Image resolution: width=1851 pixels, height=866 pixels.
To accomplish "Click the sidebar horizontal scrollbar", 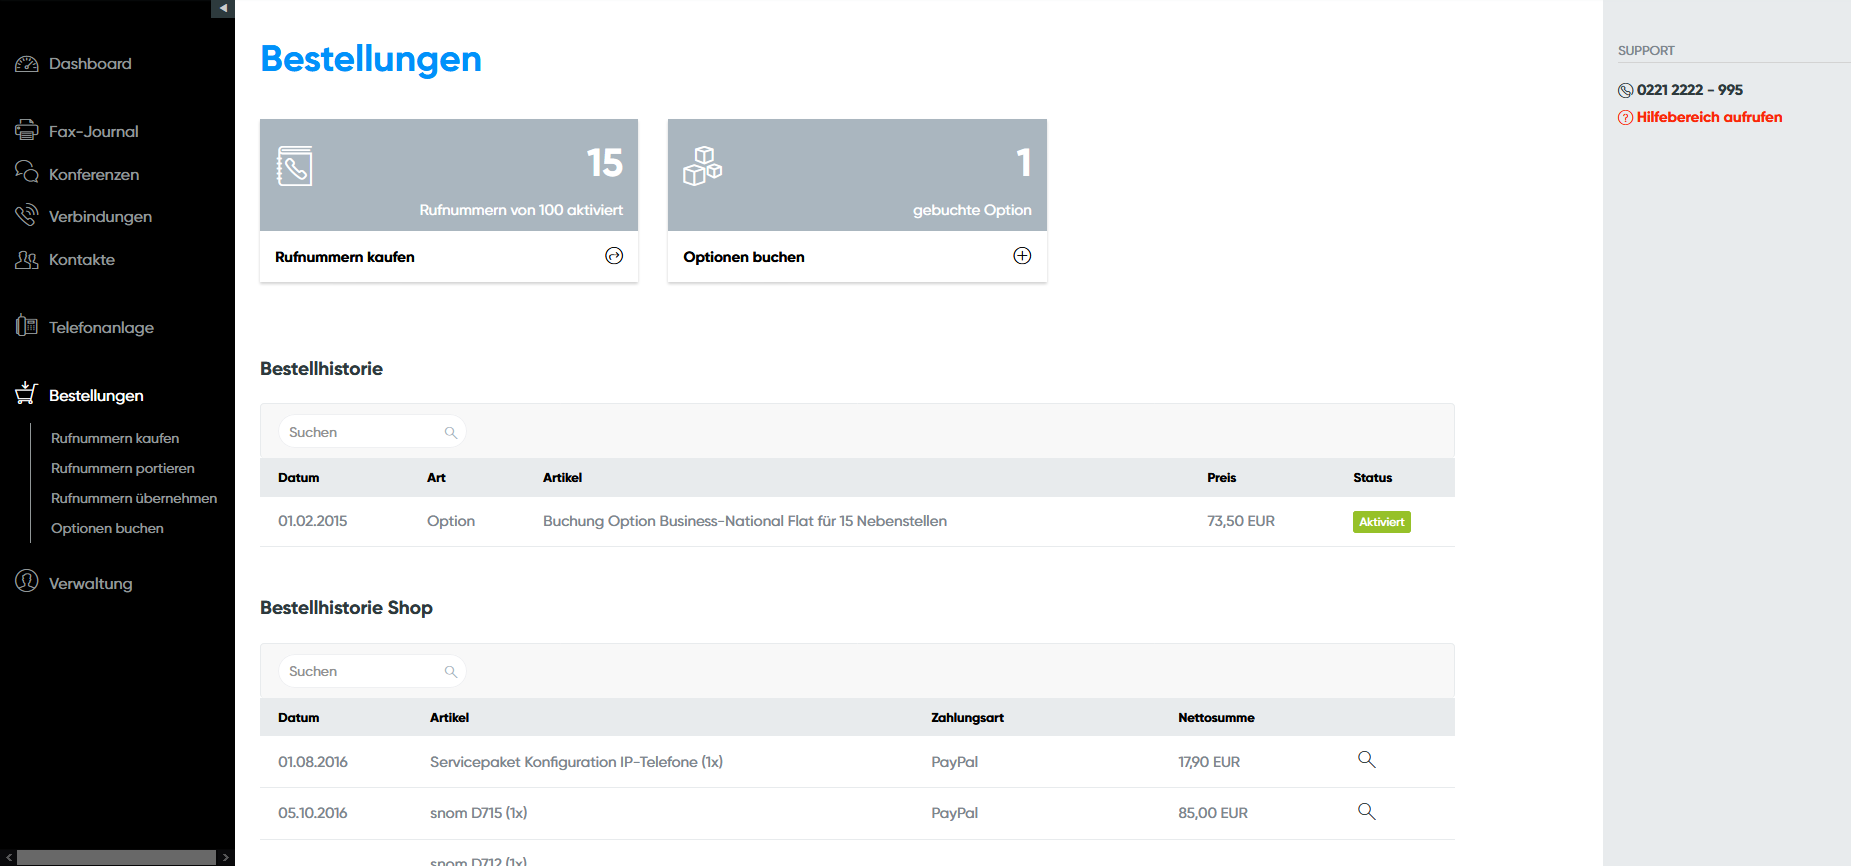I will (116, 857).
